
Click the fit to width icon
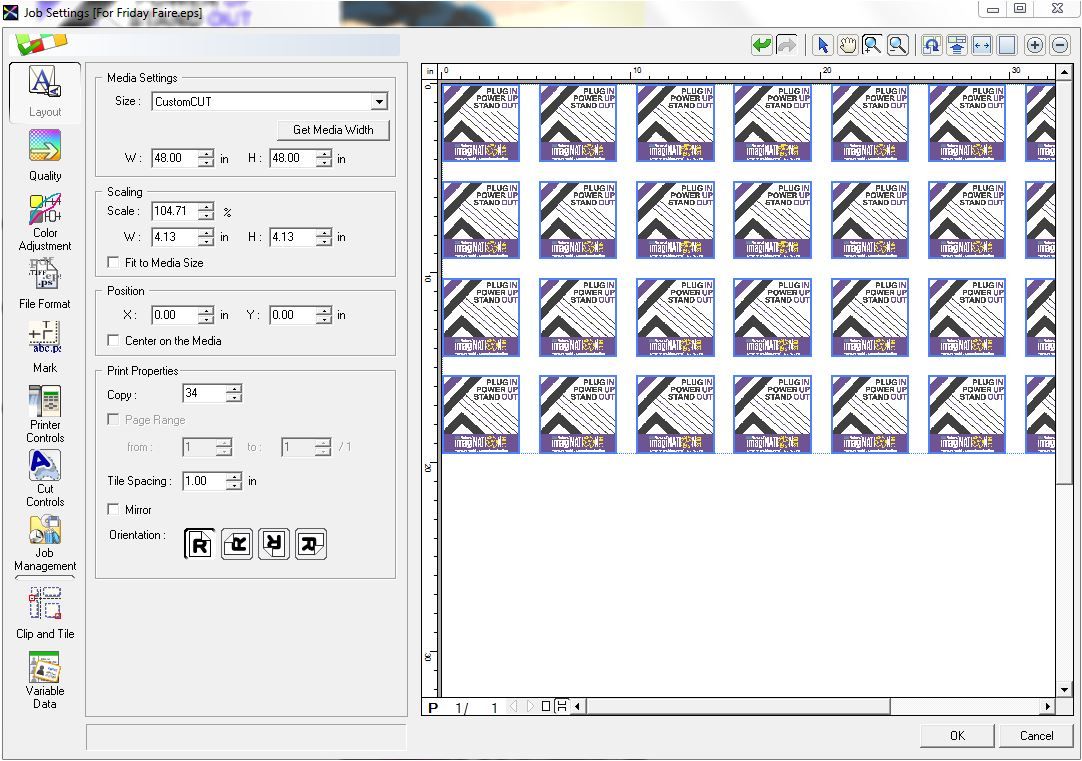pos(981,46)
